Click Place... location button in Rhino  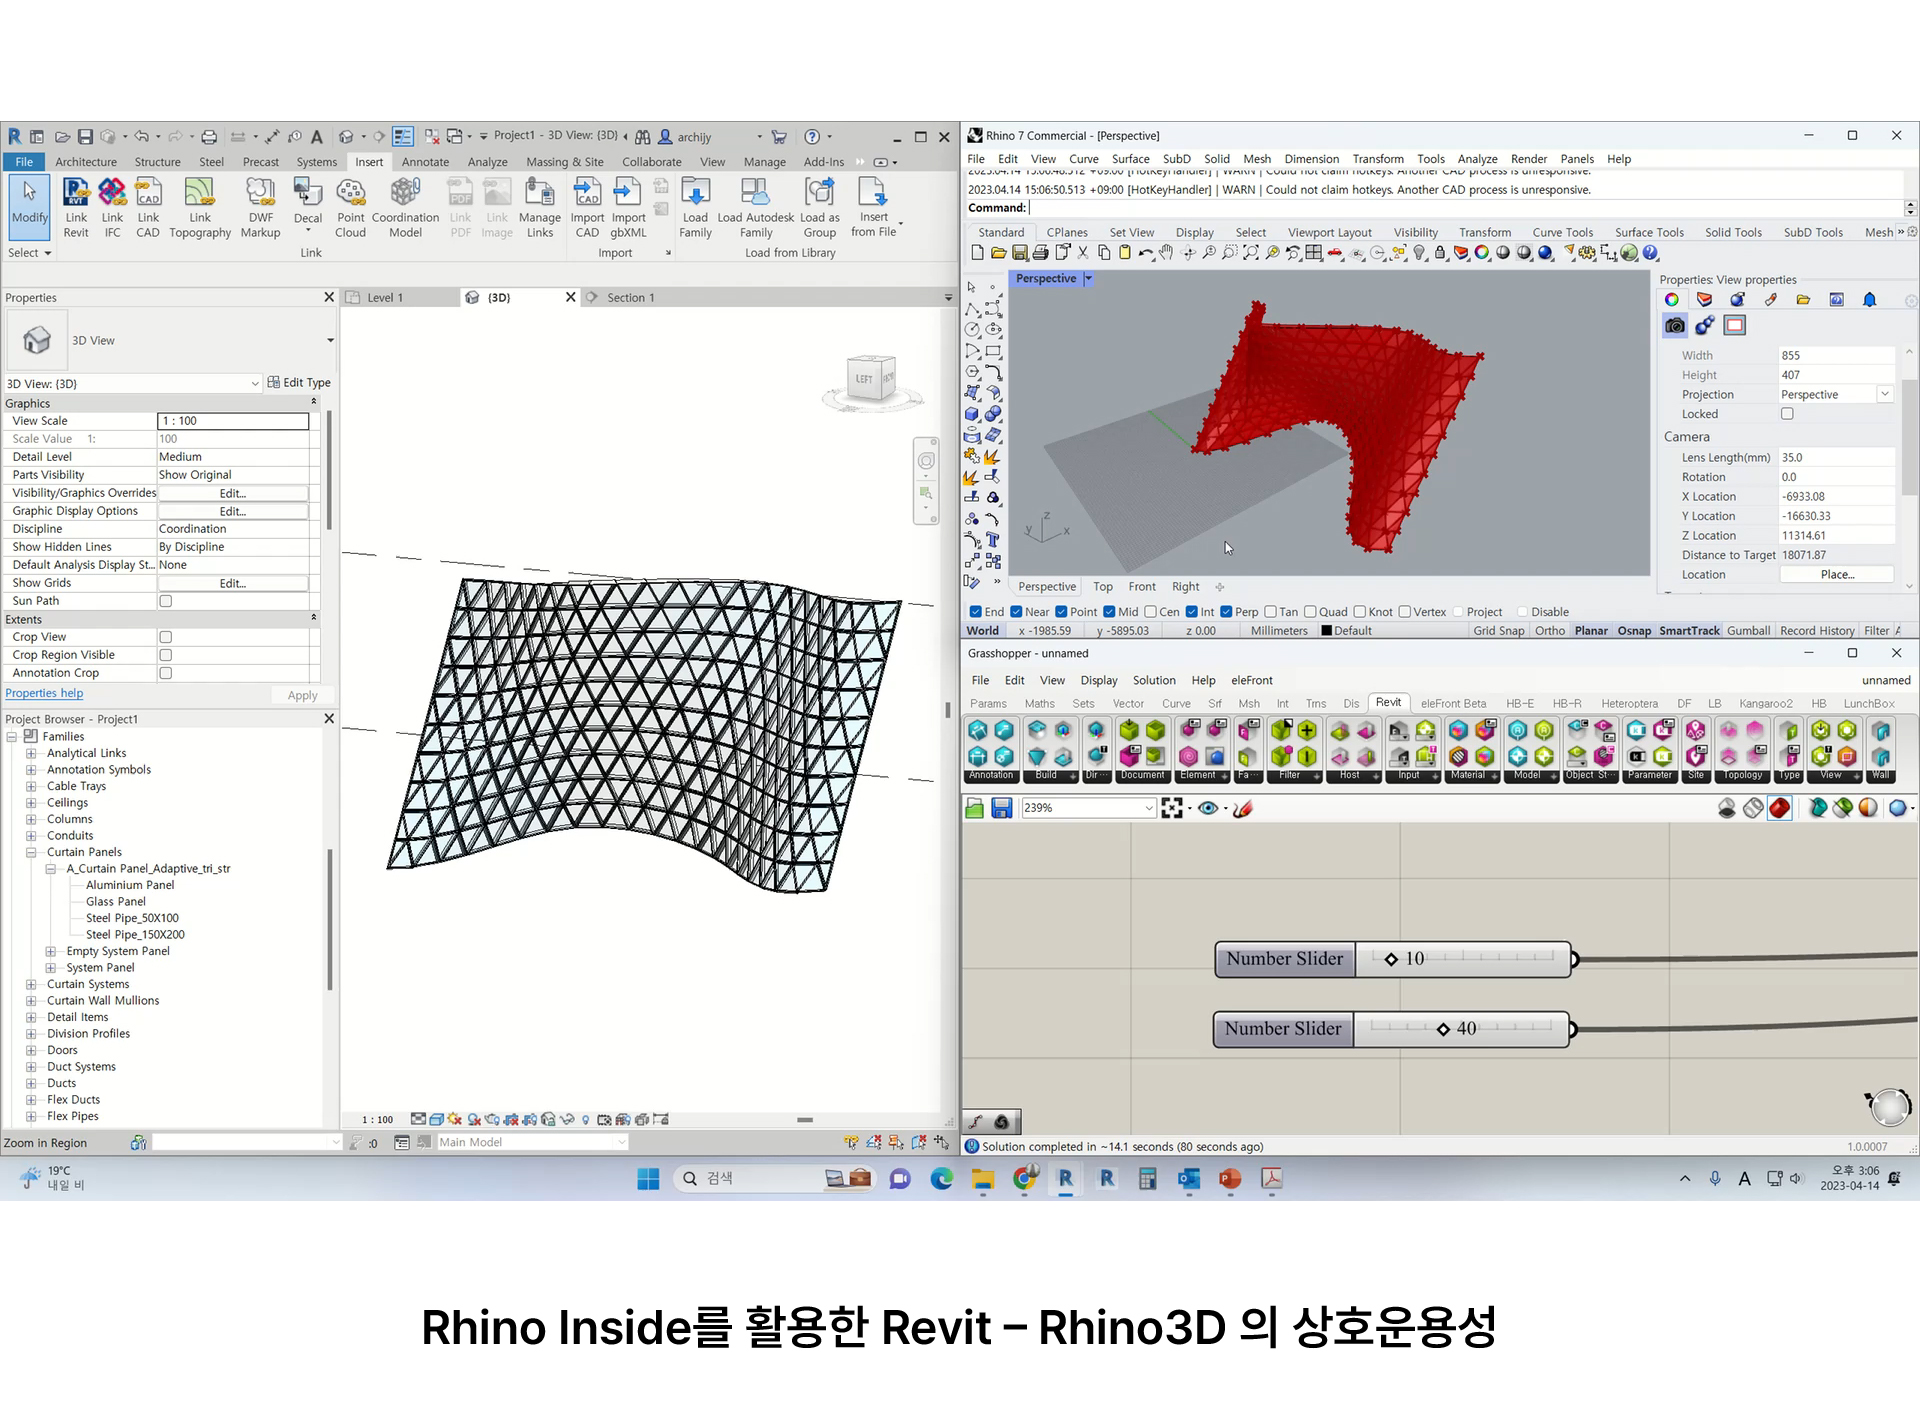pyautogui.click(x=1837, y=575)
